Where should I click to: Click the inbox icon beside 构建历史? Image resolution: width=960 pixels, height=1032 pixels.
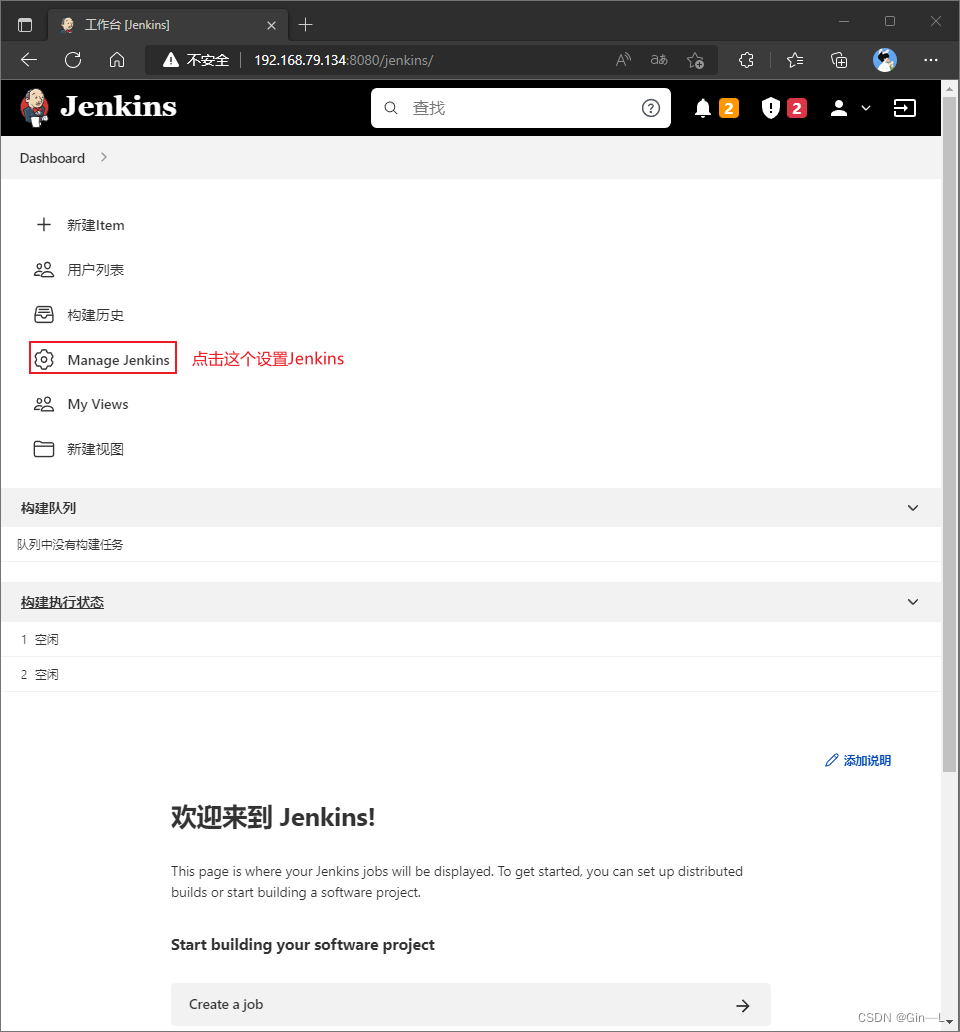[x=44, y=315]
